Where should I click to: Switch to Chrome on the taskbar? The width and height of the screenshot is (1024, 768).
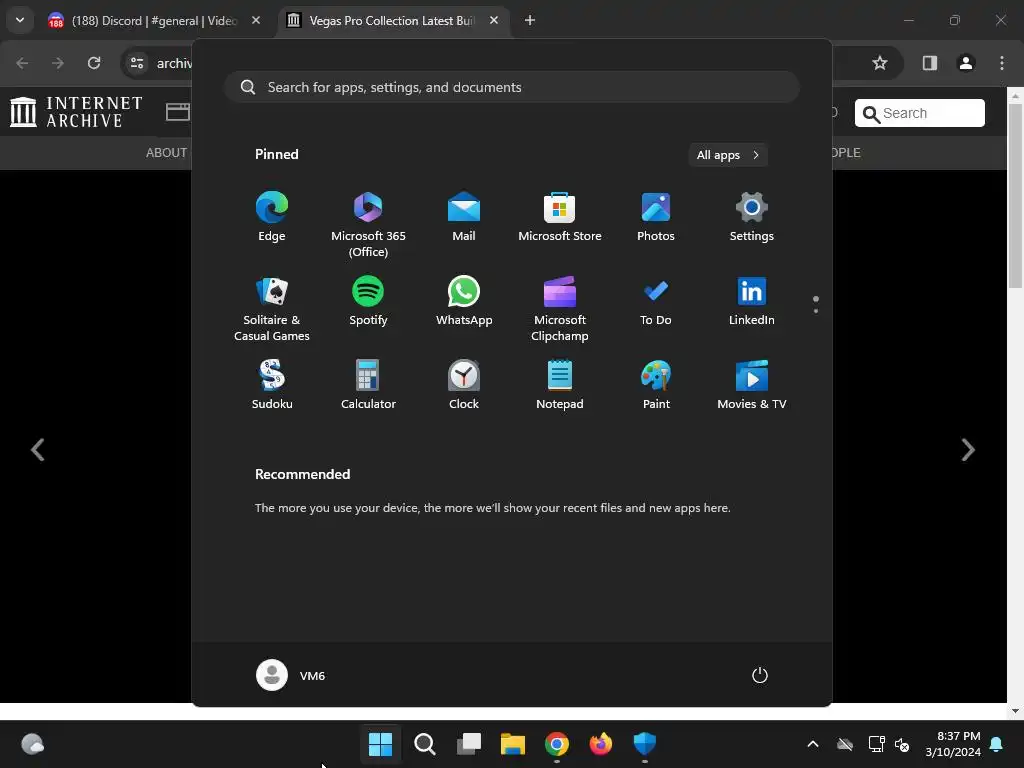coord(557,743)
